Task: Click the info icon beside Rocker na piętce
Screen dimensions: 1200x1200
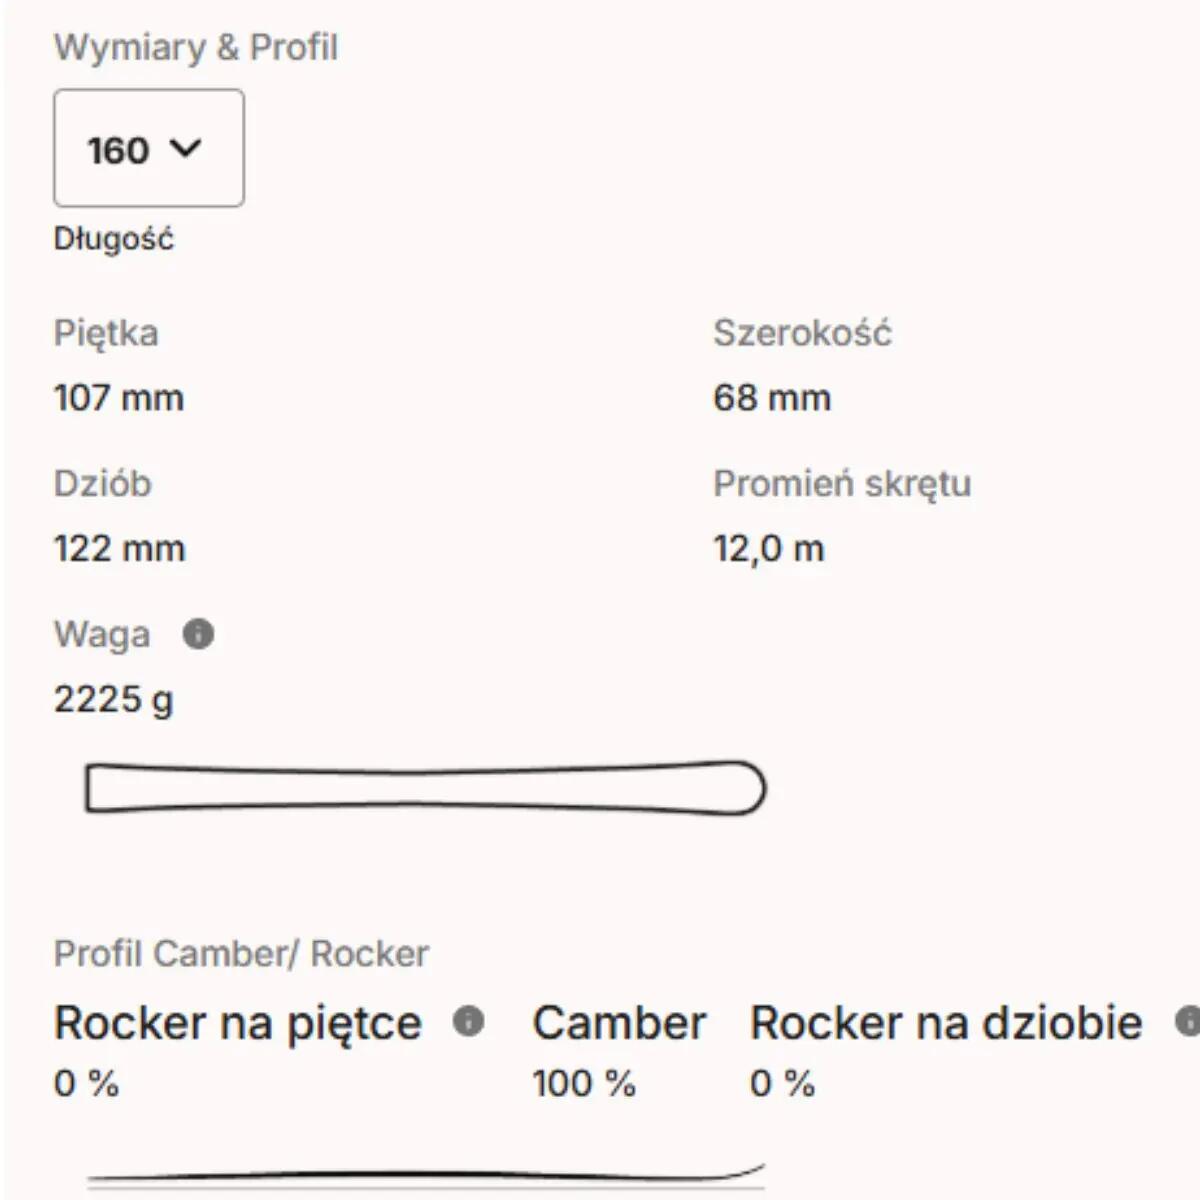Action: tap(468, 1021)
